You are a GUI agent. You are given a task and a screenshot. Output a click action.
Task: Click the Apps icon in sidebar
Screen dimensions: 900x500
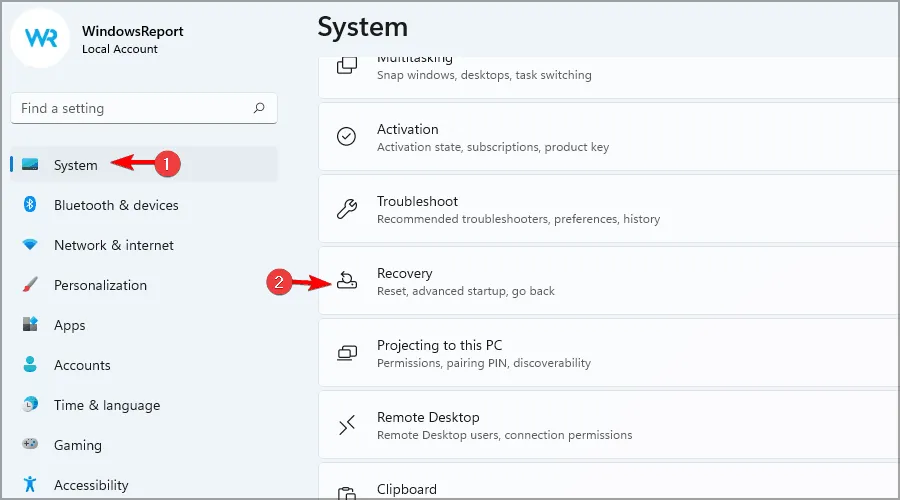30,325
